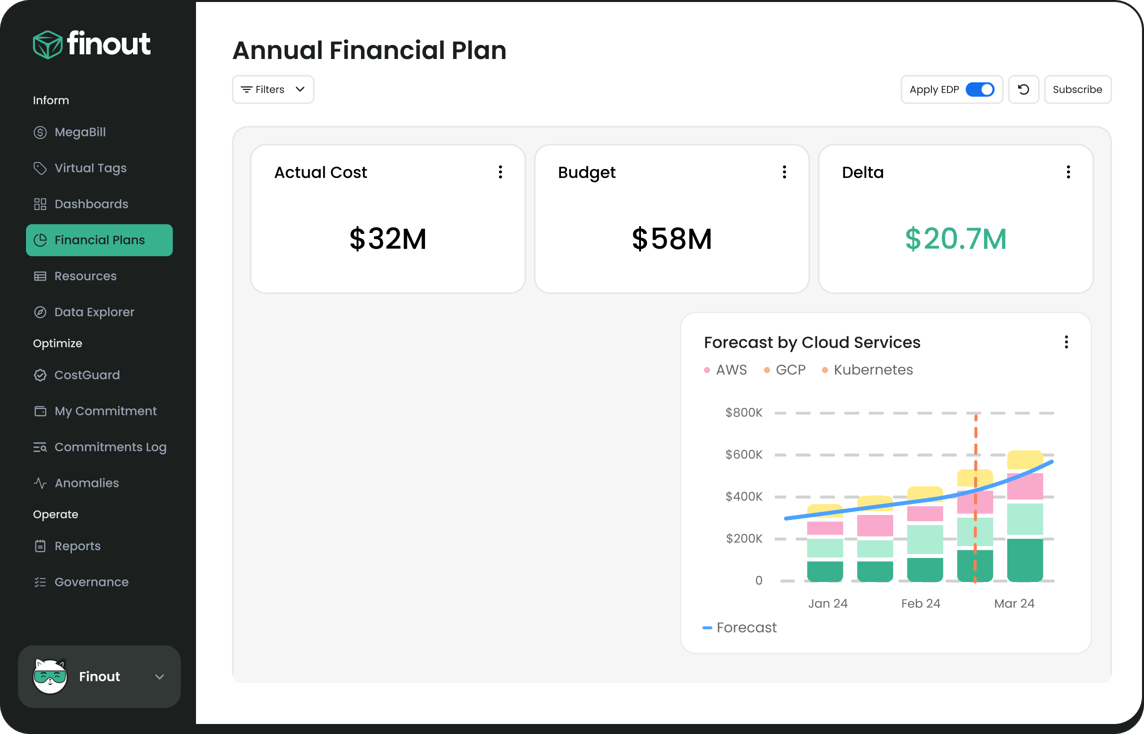Click the CostGuard badge icon
The height and width of the screenshot is (734, 1144).
40,375
